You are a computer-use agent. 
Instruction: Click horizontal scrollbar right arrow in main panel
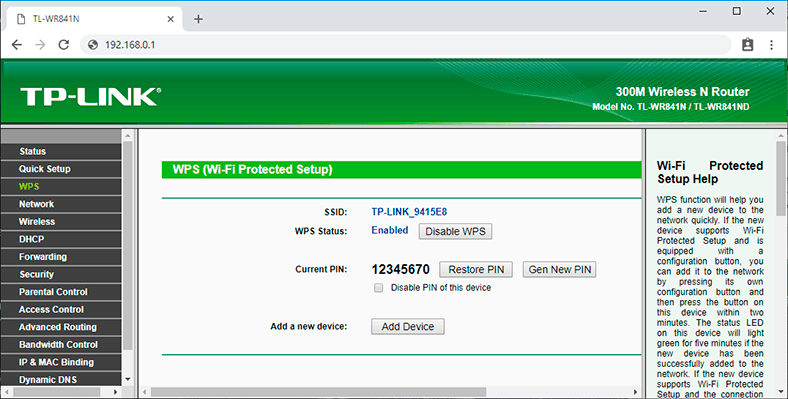636,392
